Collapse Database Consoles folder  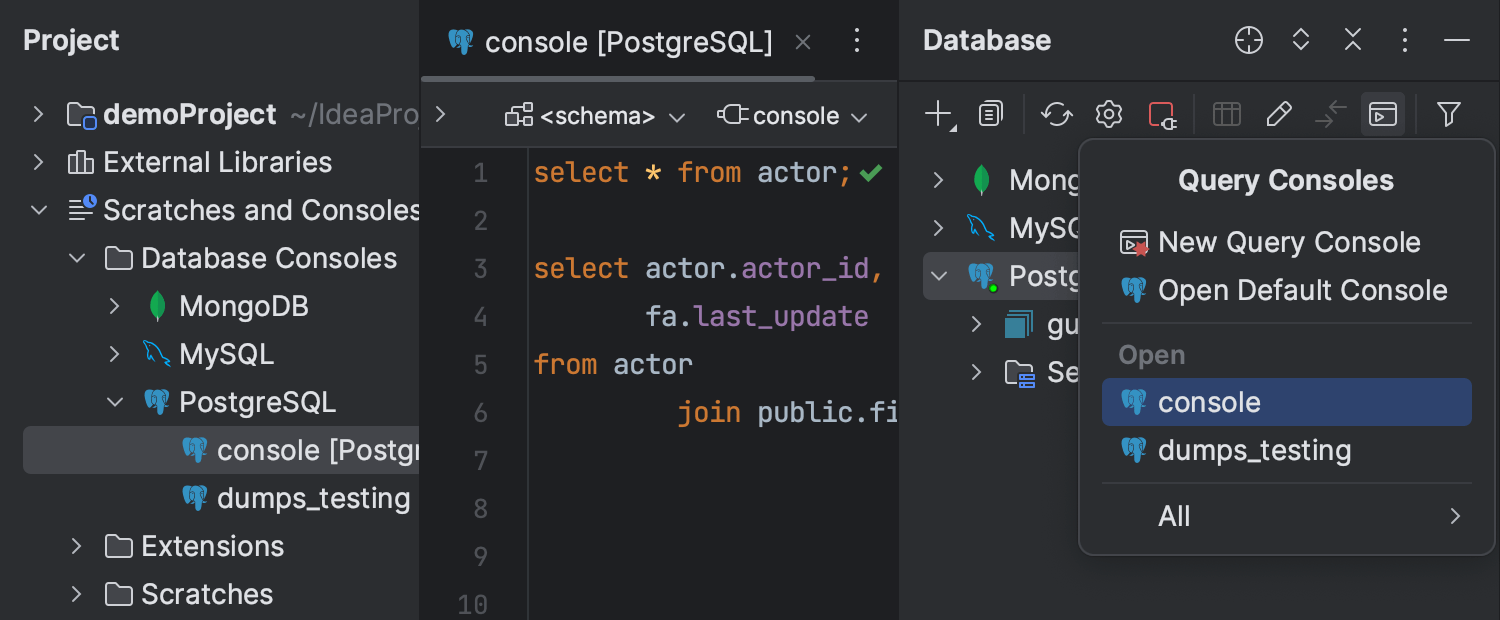[76, 258]
